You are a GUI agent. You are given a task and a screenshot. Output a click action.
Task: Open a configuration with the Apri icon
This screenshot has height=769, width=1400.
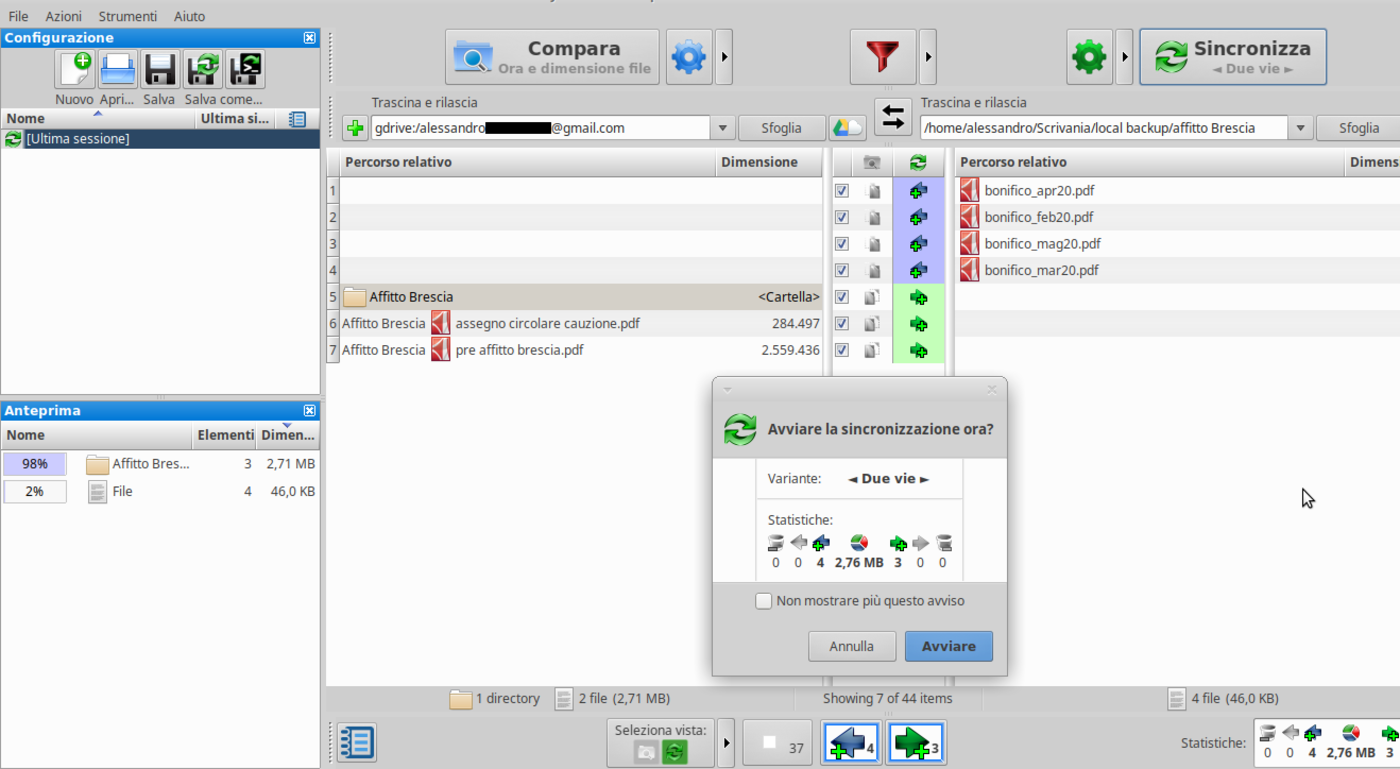(x=118, y=69)
